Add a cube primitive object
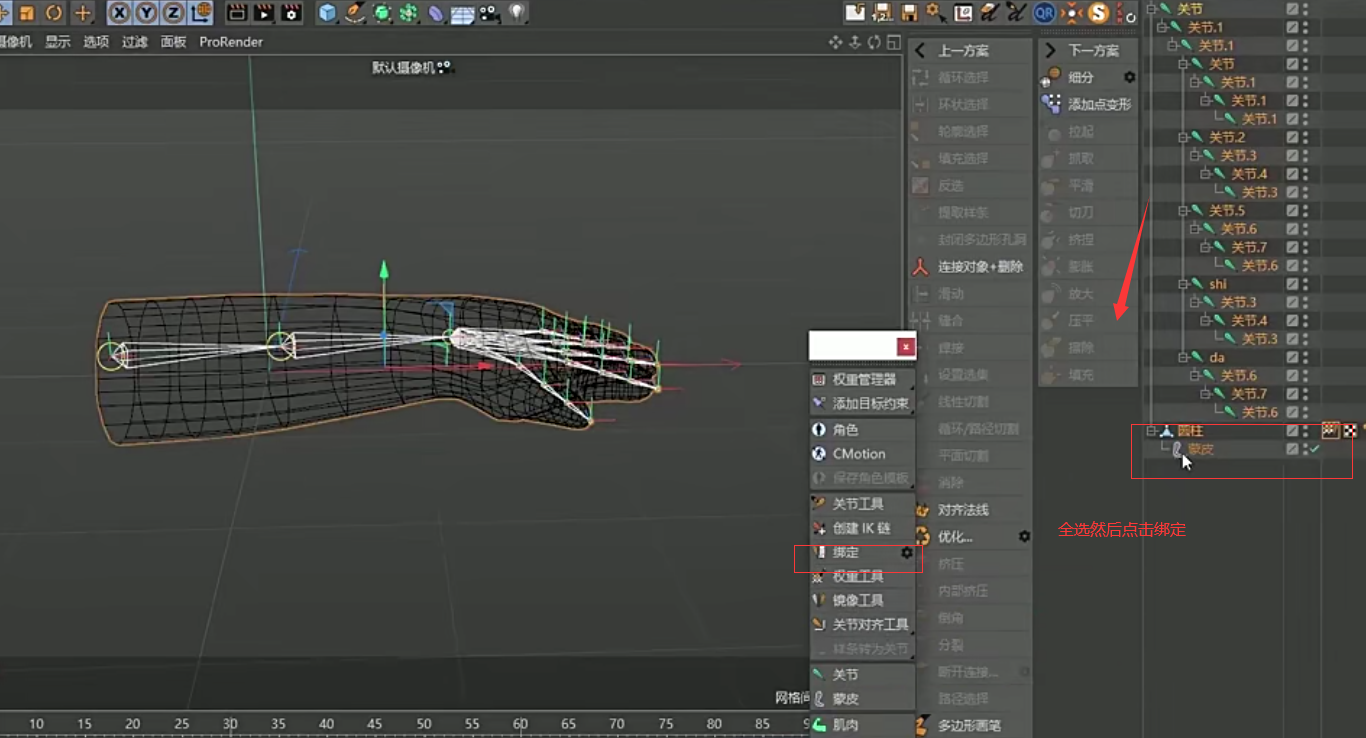 pyautogui.click(x=328, y=13)
